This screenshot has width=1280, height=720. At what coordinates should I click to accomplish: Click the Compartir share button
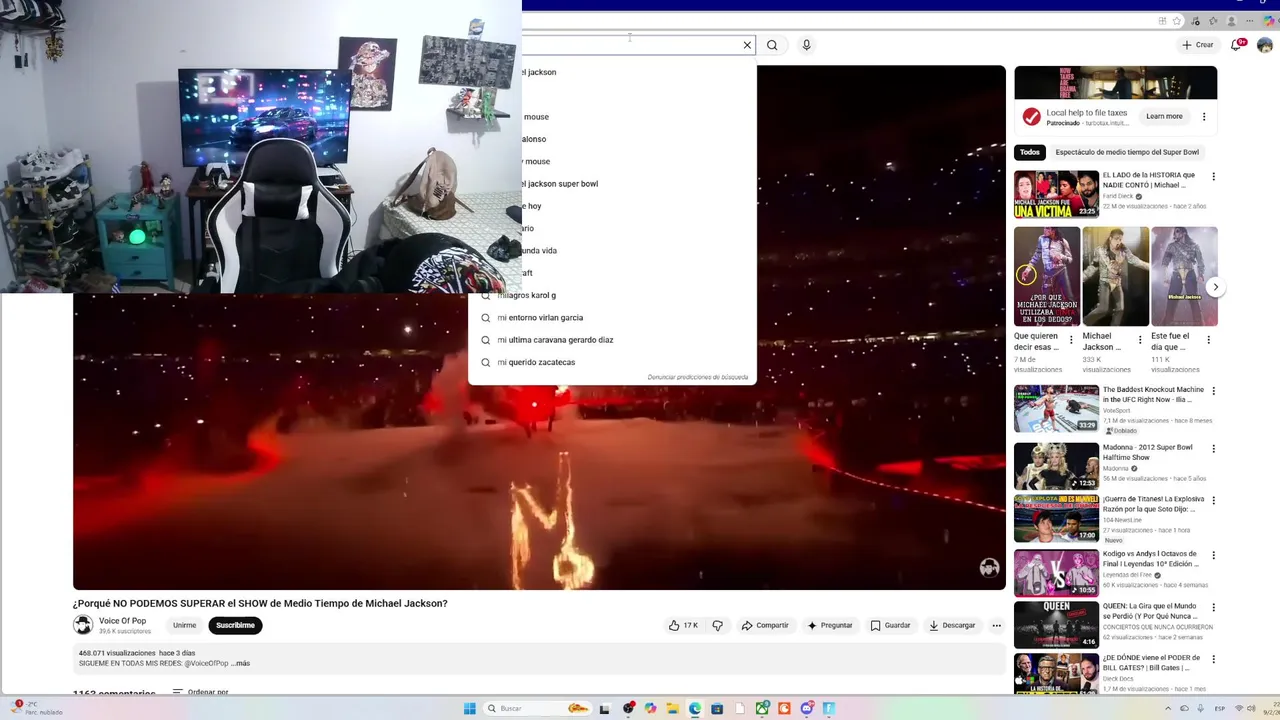[765, 626]
